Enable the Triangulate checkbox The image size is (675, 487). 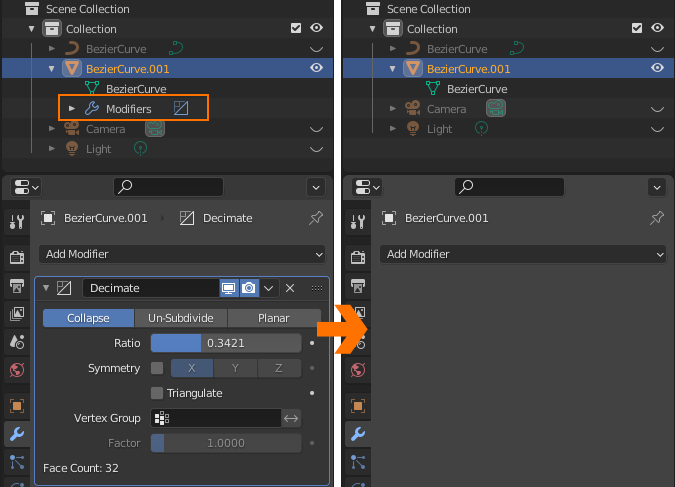click(x=157, y=393)
